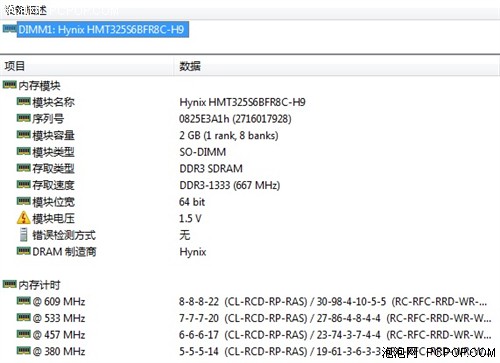
Task: Select the 存取速度 row label
Action: point(53,185)
